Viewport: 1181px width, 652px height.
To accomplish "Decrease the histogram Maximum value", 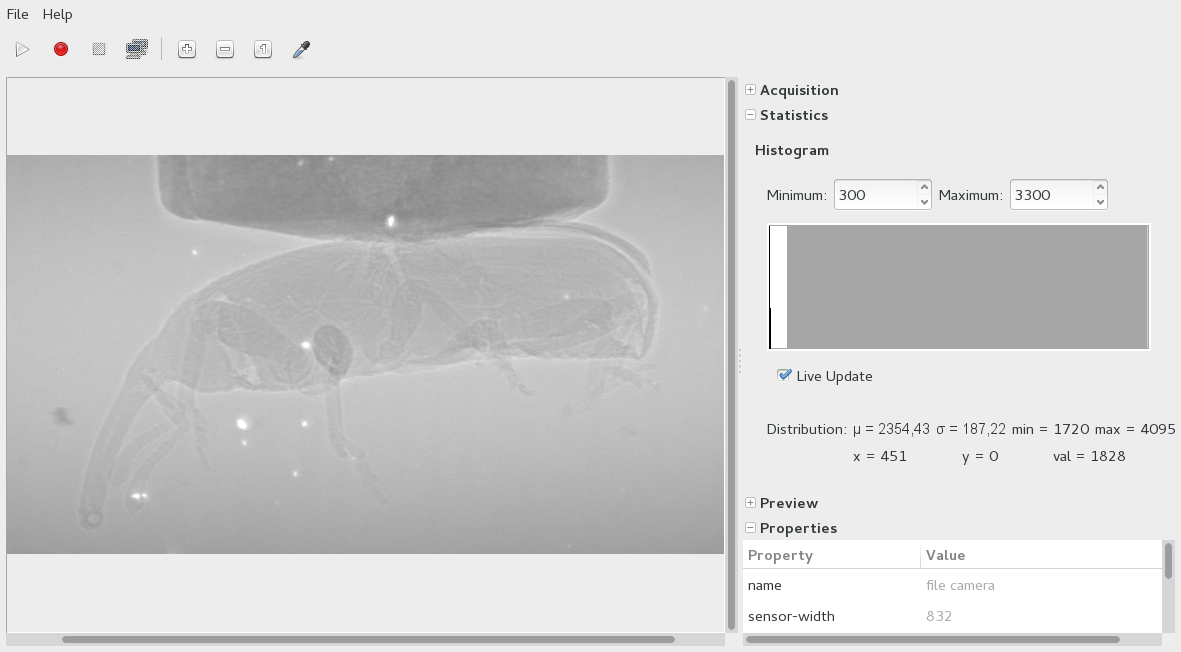I will (1100, 202).
